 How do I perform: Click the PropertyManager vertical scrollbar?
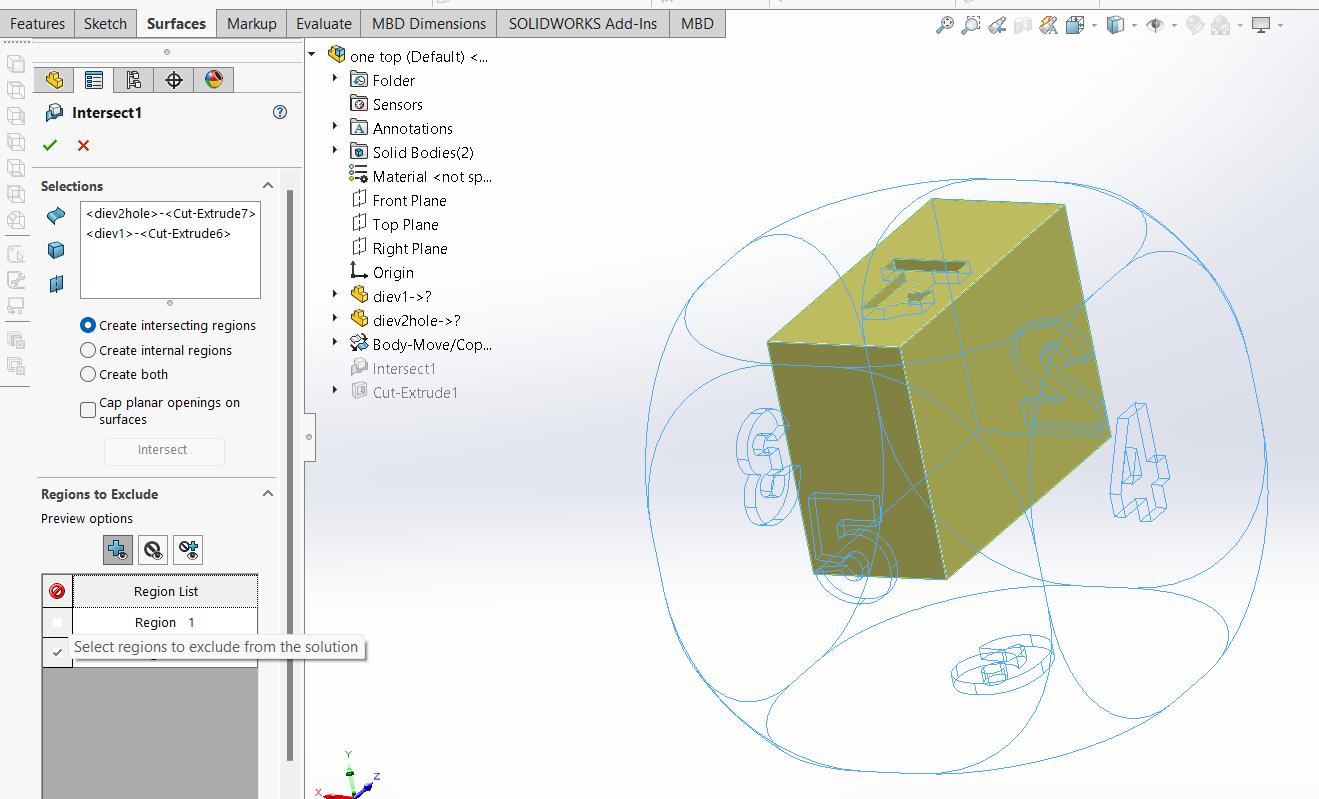click(x=290, y=475)
